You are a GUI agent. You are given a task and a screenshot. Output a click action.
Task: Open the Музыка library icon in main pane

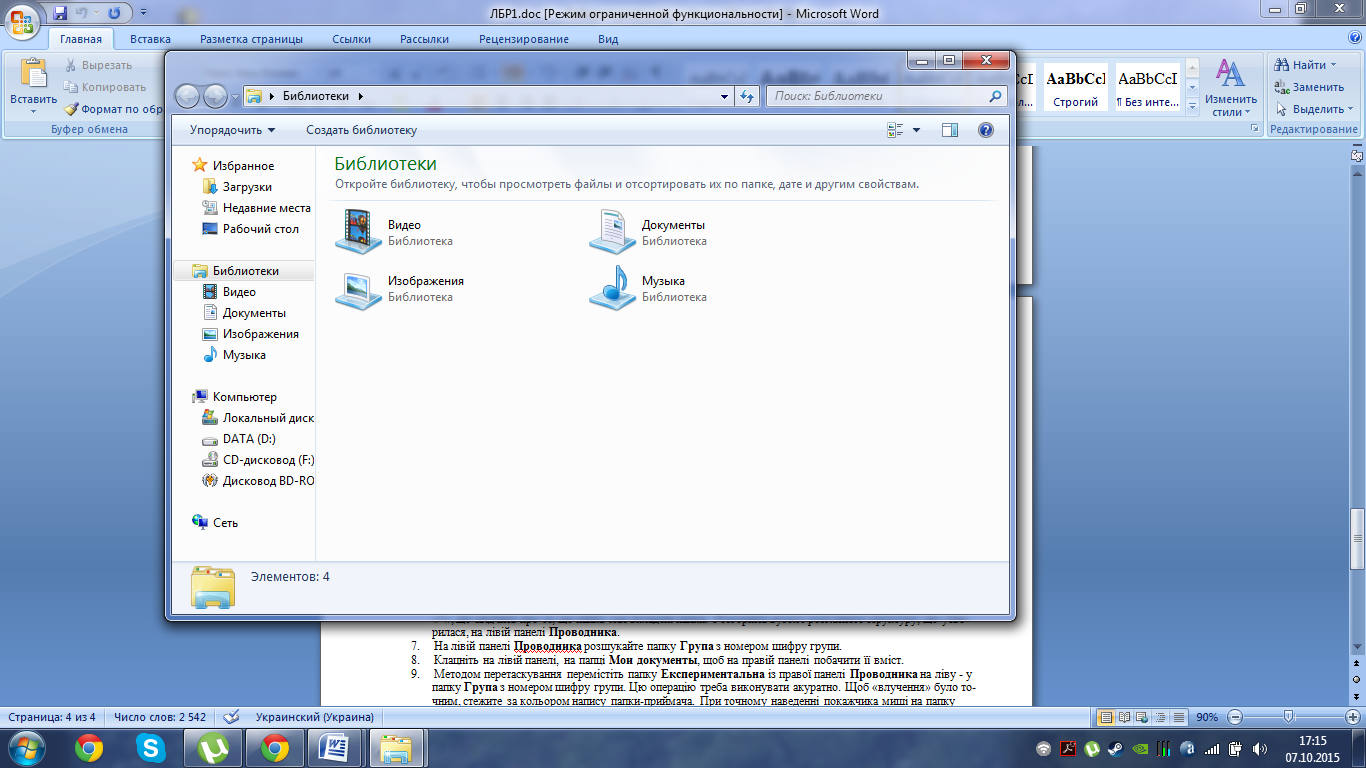(x=612, y=288)
